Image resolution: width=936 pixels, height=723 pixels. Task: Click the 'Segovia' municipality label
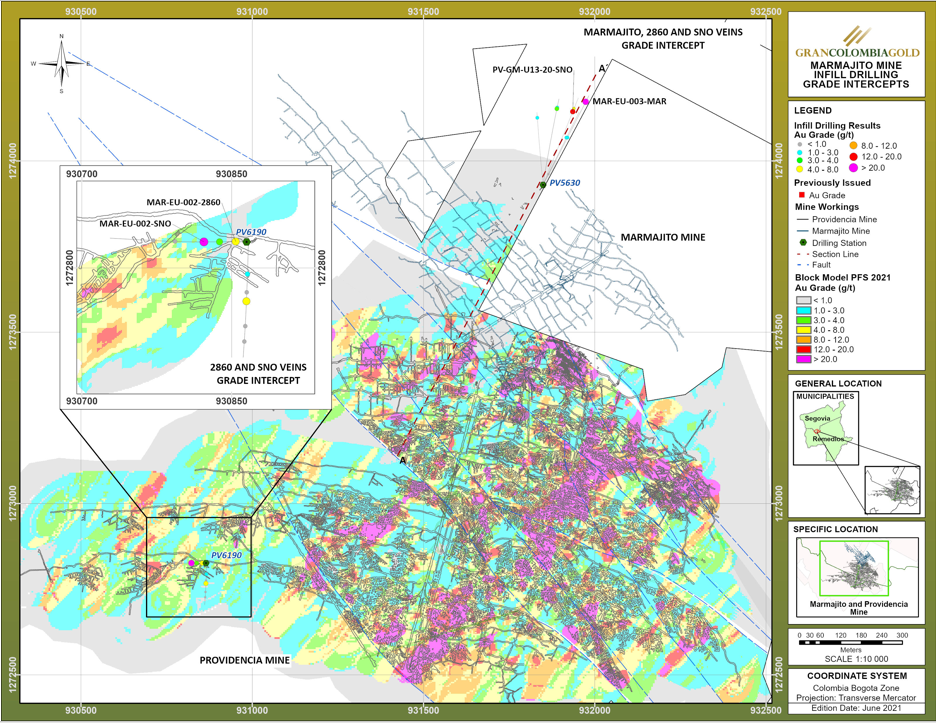tap(817, 419)
